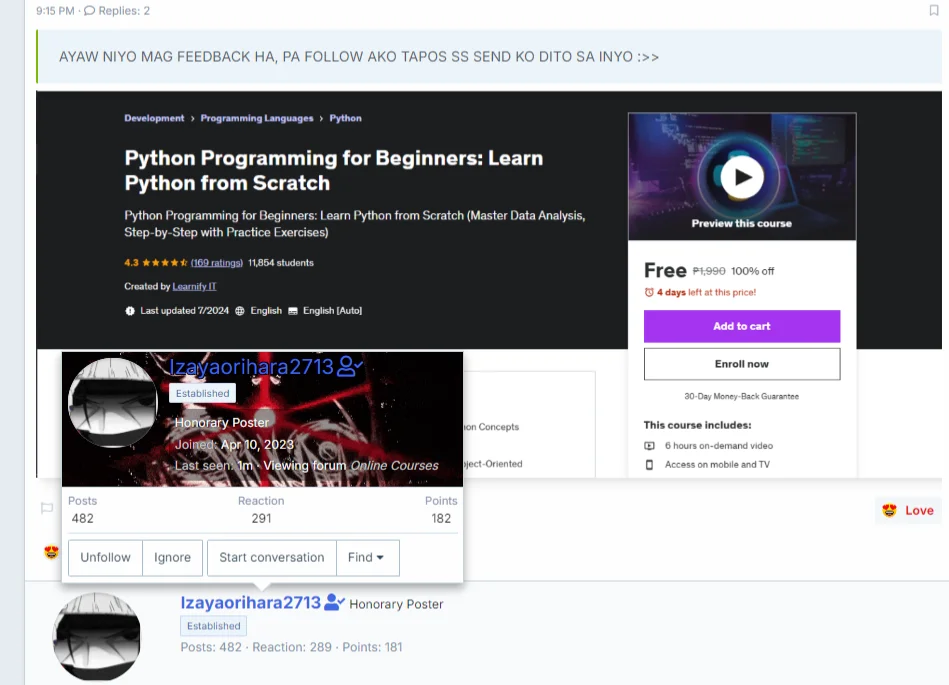Expand the Find dropdown
The height and width of the screenshot is (685, 949).
click(x=366, y=557)
